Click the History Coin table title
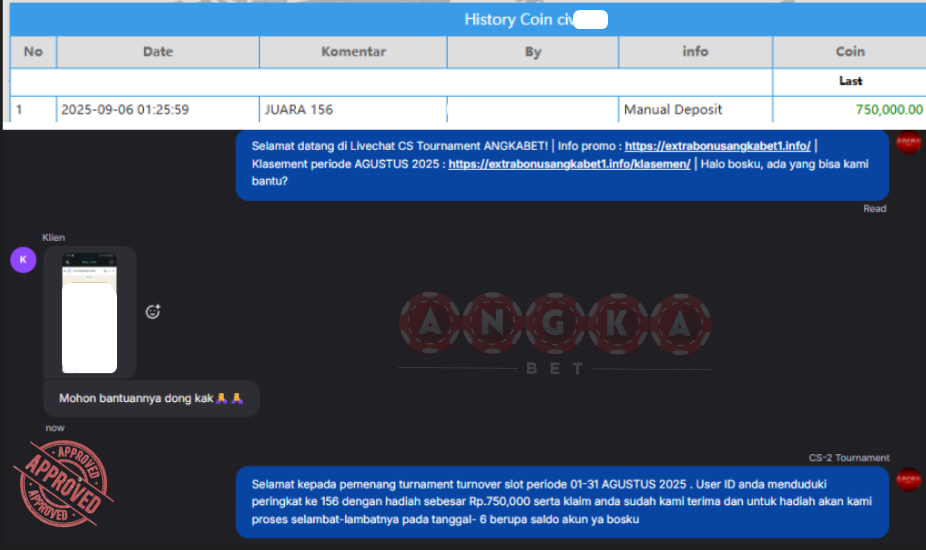 point(535,19)
